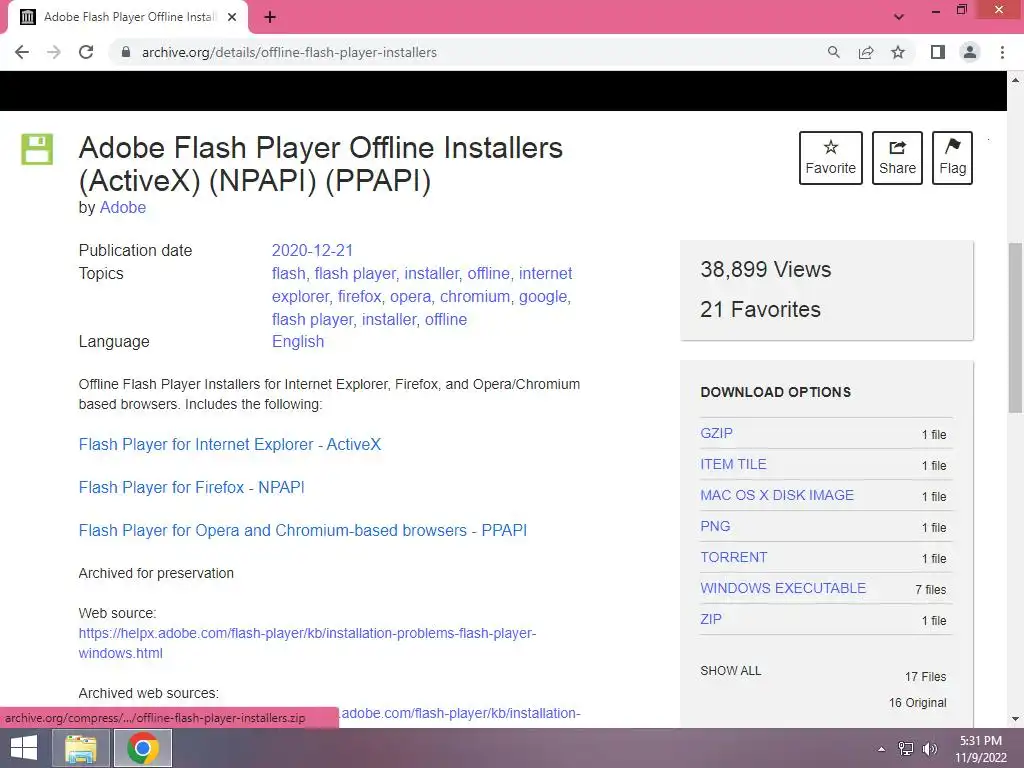Image resolution: width=1024 pixels, height=768 pixels.
Task: Click the 21 Favorites text
Action: [x=760, y=309]
